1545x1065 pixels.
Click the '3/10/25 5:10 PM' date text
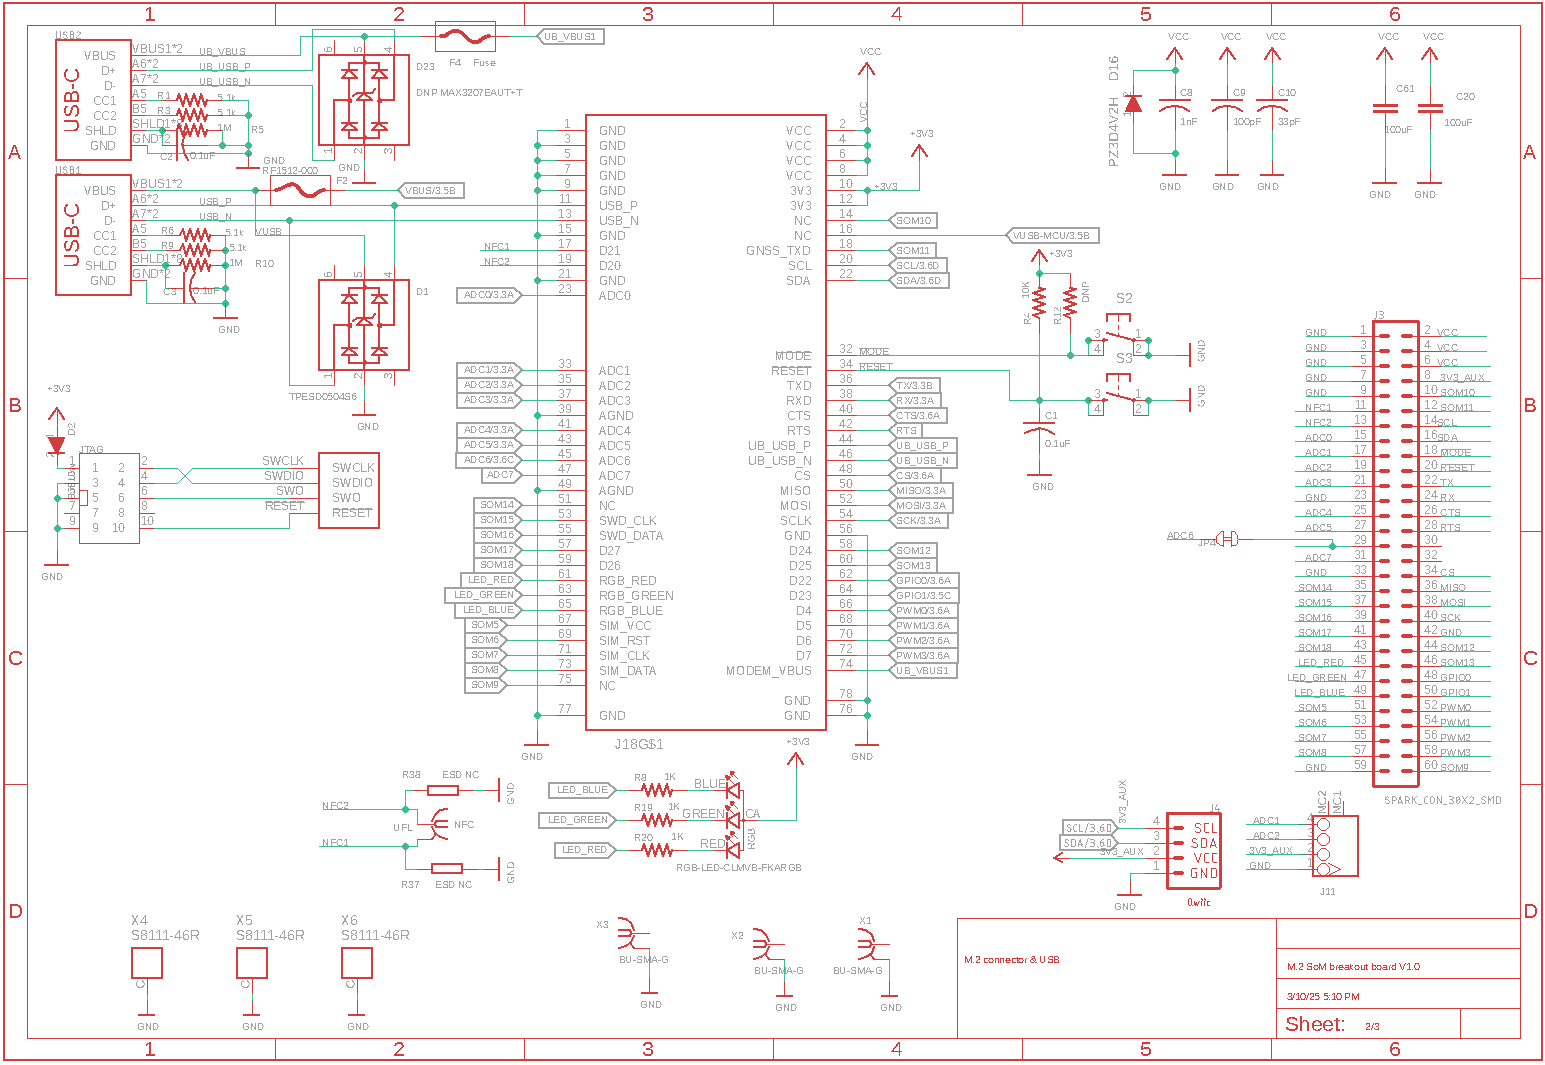1323,997
